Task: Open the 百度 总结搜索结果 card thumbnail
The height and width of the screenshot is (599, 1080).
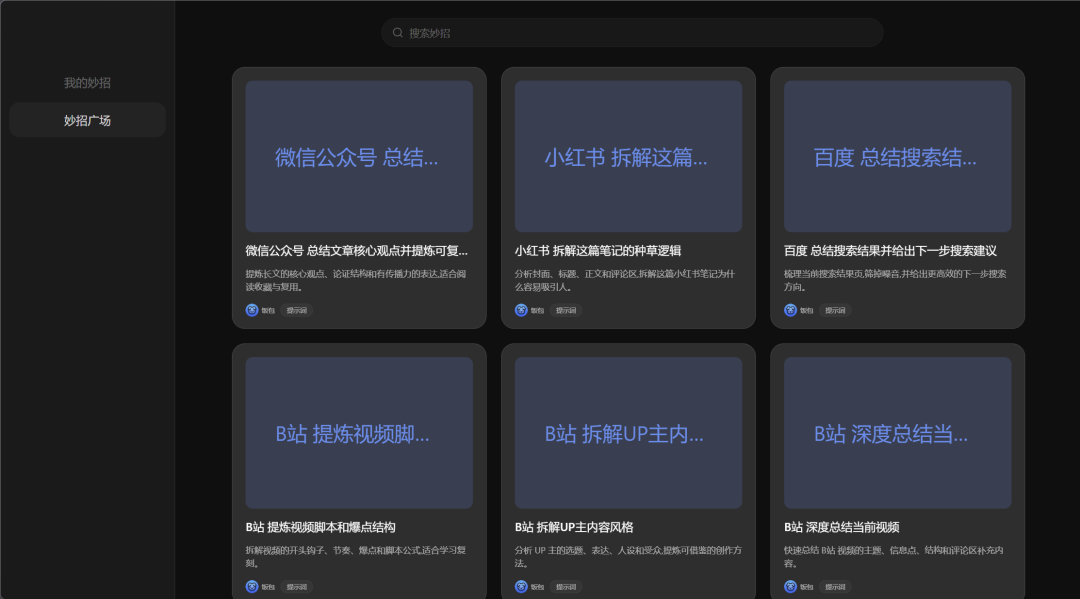Action: [x=897, y=155]
